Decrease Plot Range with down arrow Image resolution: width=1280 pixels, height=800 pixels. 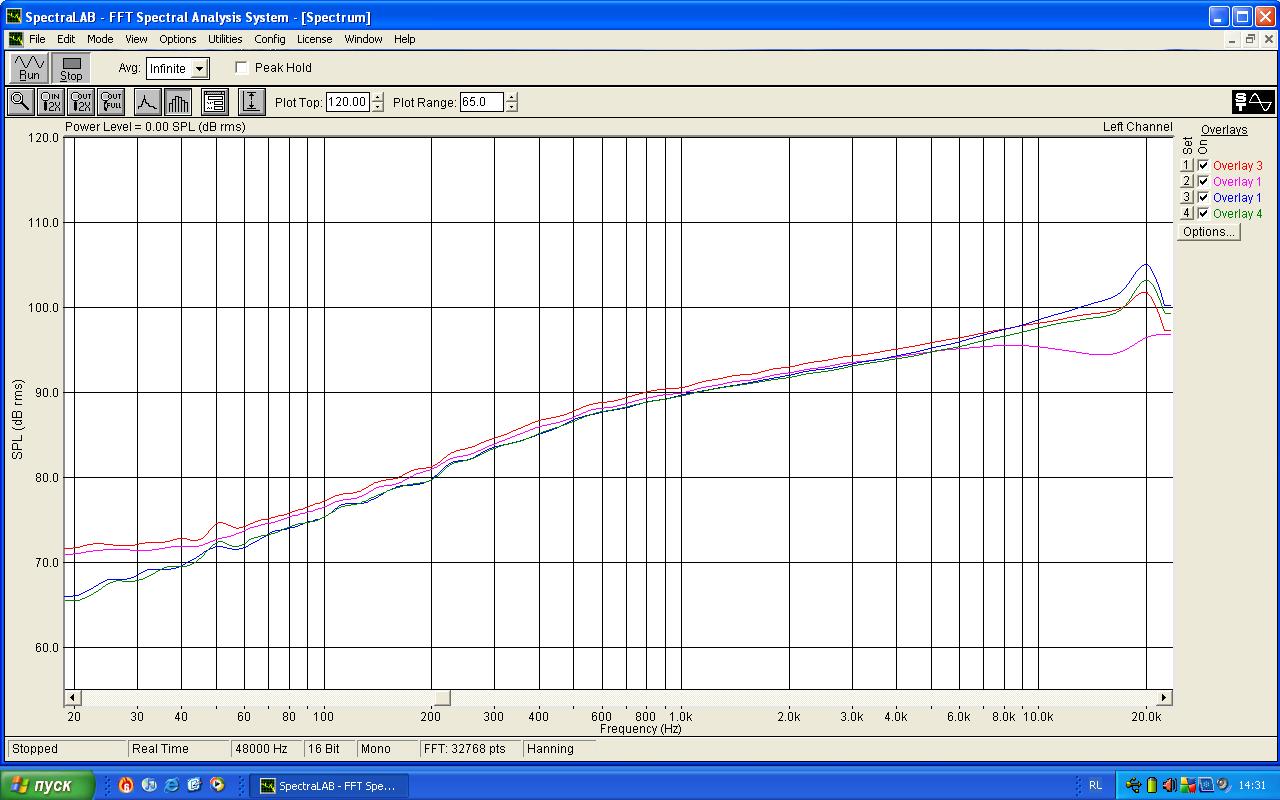point(512,107)
